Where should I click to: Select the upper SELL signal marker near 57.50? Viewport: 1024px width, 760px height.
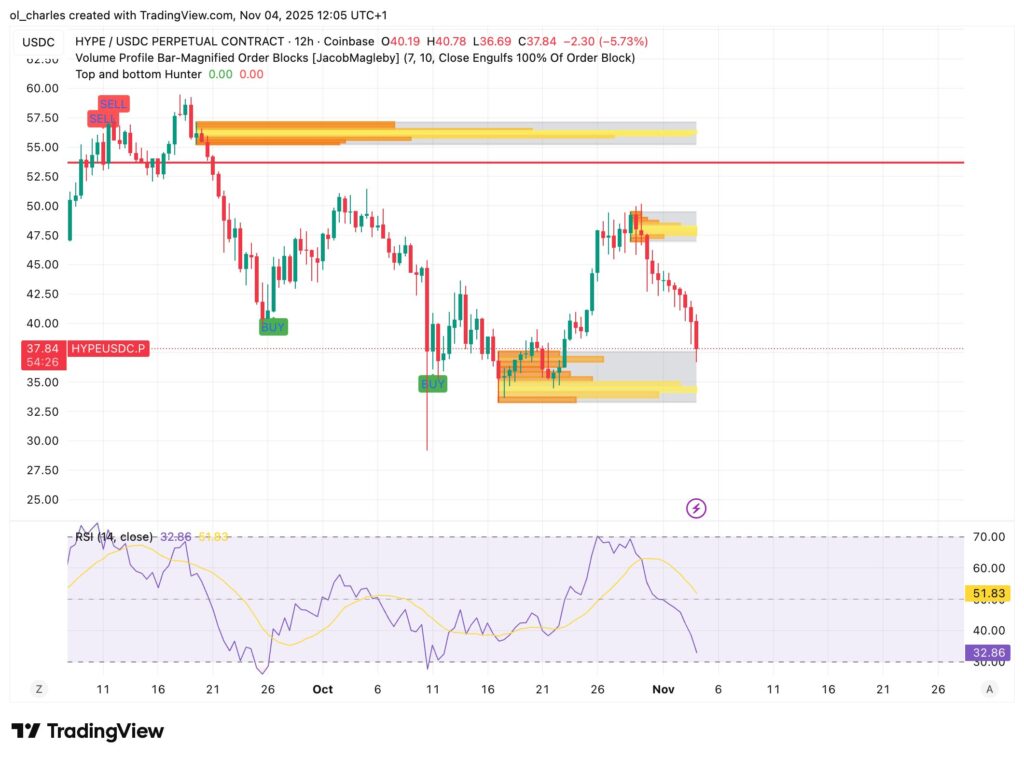point(114,103)
